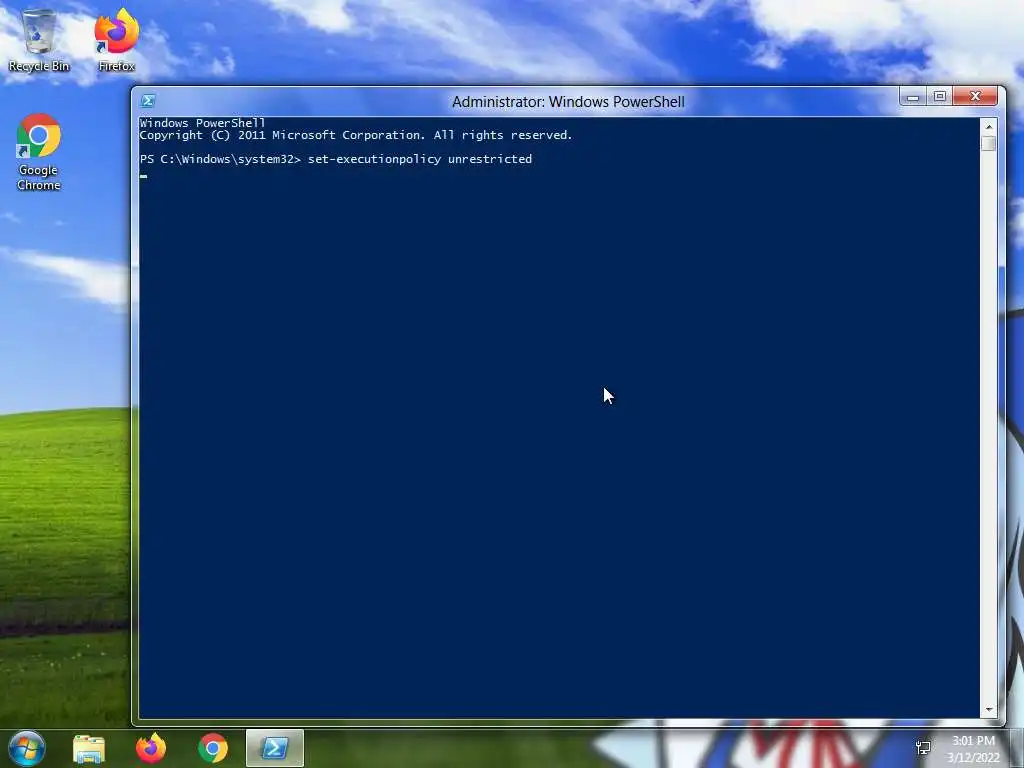
Task: Select the Google Chrome desktop shortcut
Action: [x=39, y=152]
